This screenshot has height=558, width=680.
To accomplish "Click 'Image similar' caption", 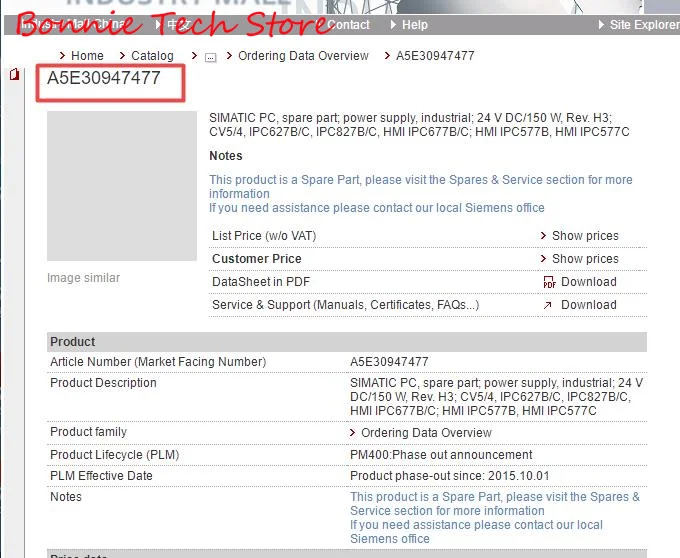I will [83, 277].
